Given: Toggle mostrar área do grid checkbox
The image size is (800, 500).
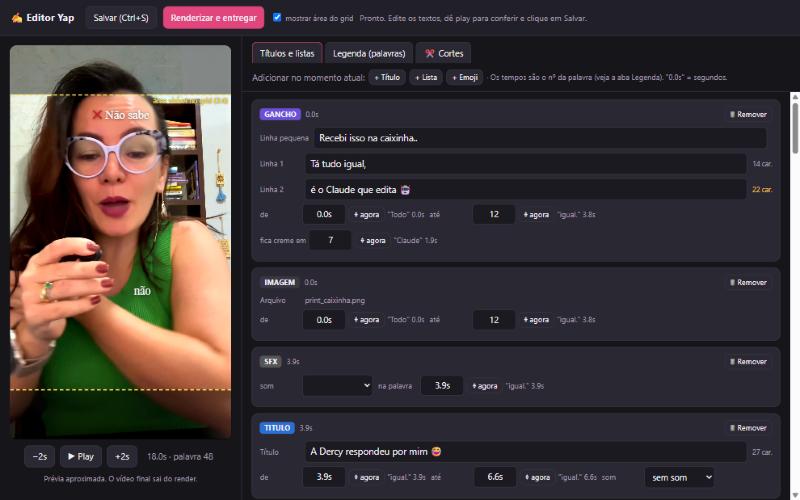Looking at the screenshot, I should coord(277,17).
